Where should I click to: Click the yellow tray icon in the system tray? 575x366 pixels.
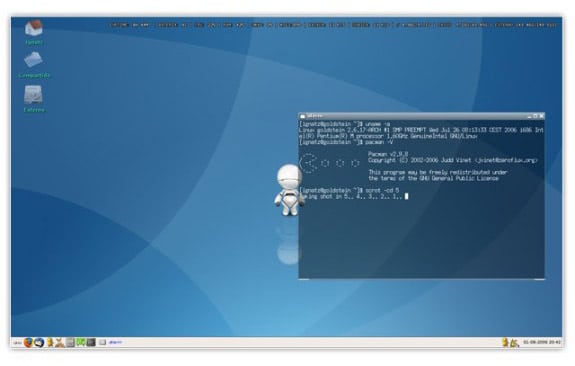coord(505,342)
